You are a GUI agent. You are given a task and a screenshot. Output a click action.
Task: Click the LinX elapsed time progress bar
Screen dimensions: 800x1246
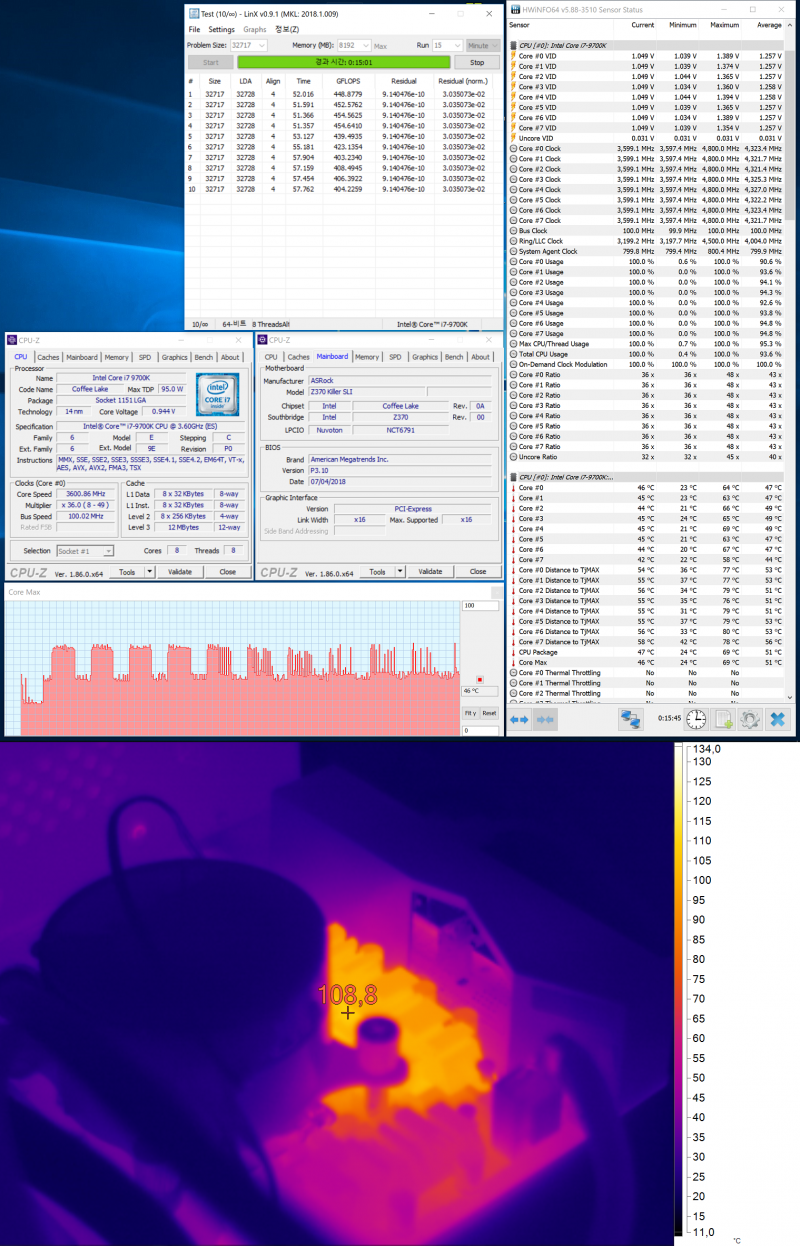[343, 62]
